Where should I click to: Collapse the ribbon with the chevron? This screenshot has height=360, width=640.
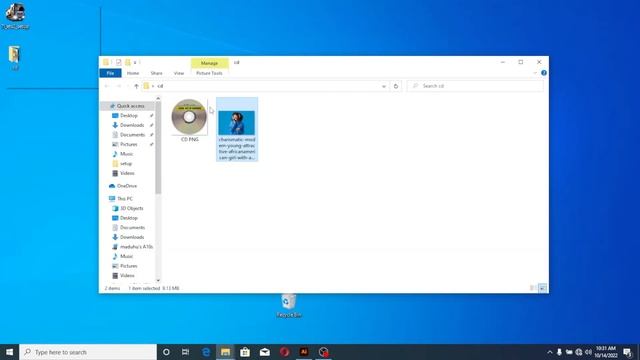[535, 73]
